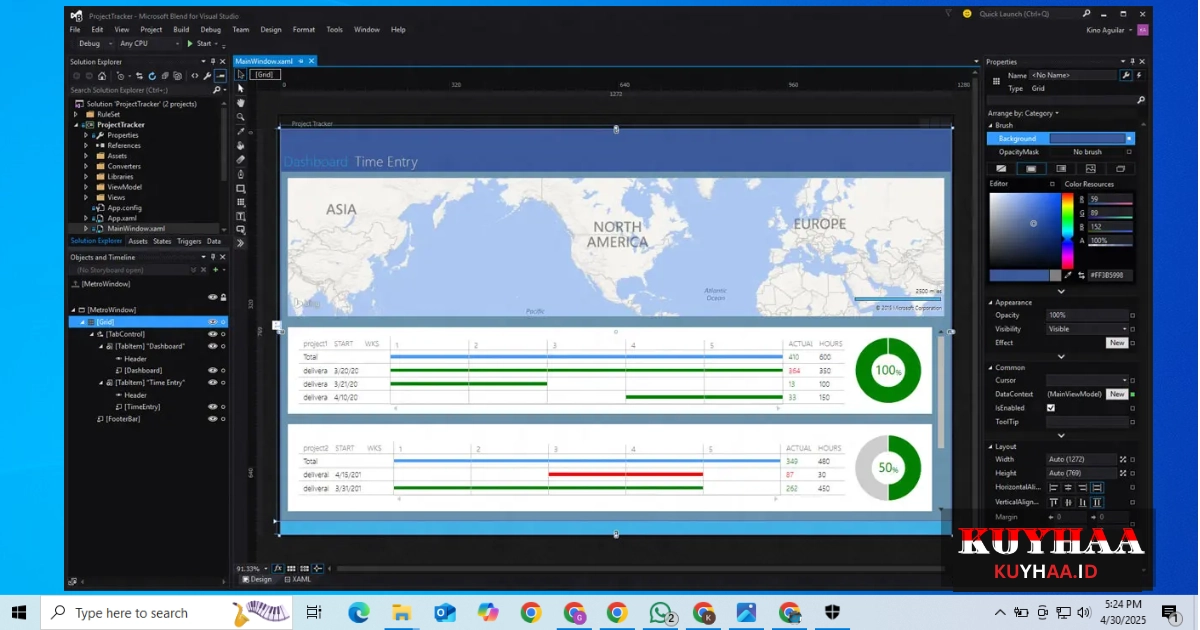The height and width of the screenshot is (630, 1200).
Task: Switch to the XAML view tab
Action: tap(297, 579)
